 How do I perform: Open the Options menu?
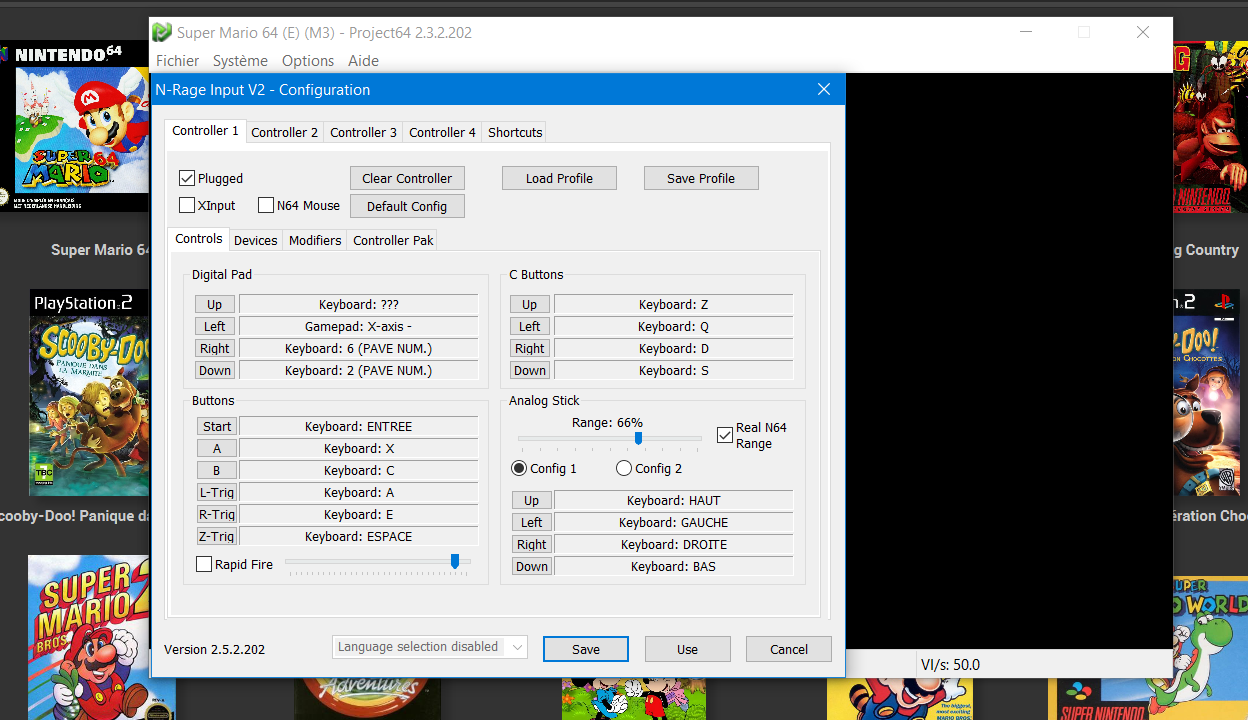tap(308, 61)
